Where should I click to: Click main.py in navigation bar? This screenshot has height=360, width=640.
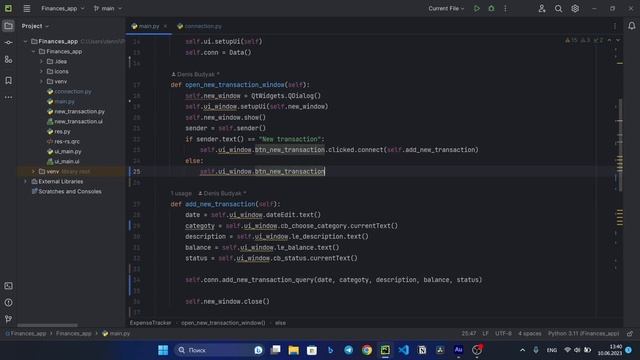(x=120, y=333)
